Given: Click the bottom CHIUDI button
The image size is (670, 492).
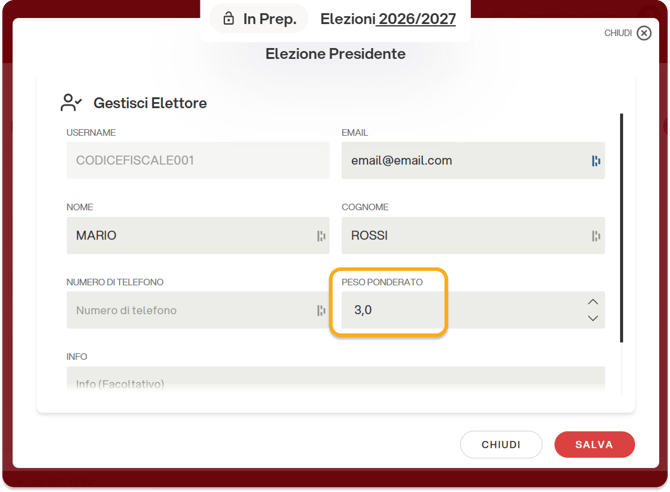Looking at the screenshot, I should pos(501,445).
